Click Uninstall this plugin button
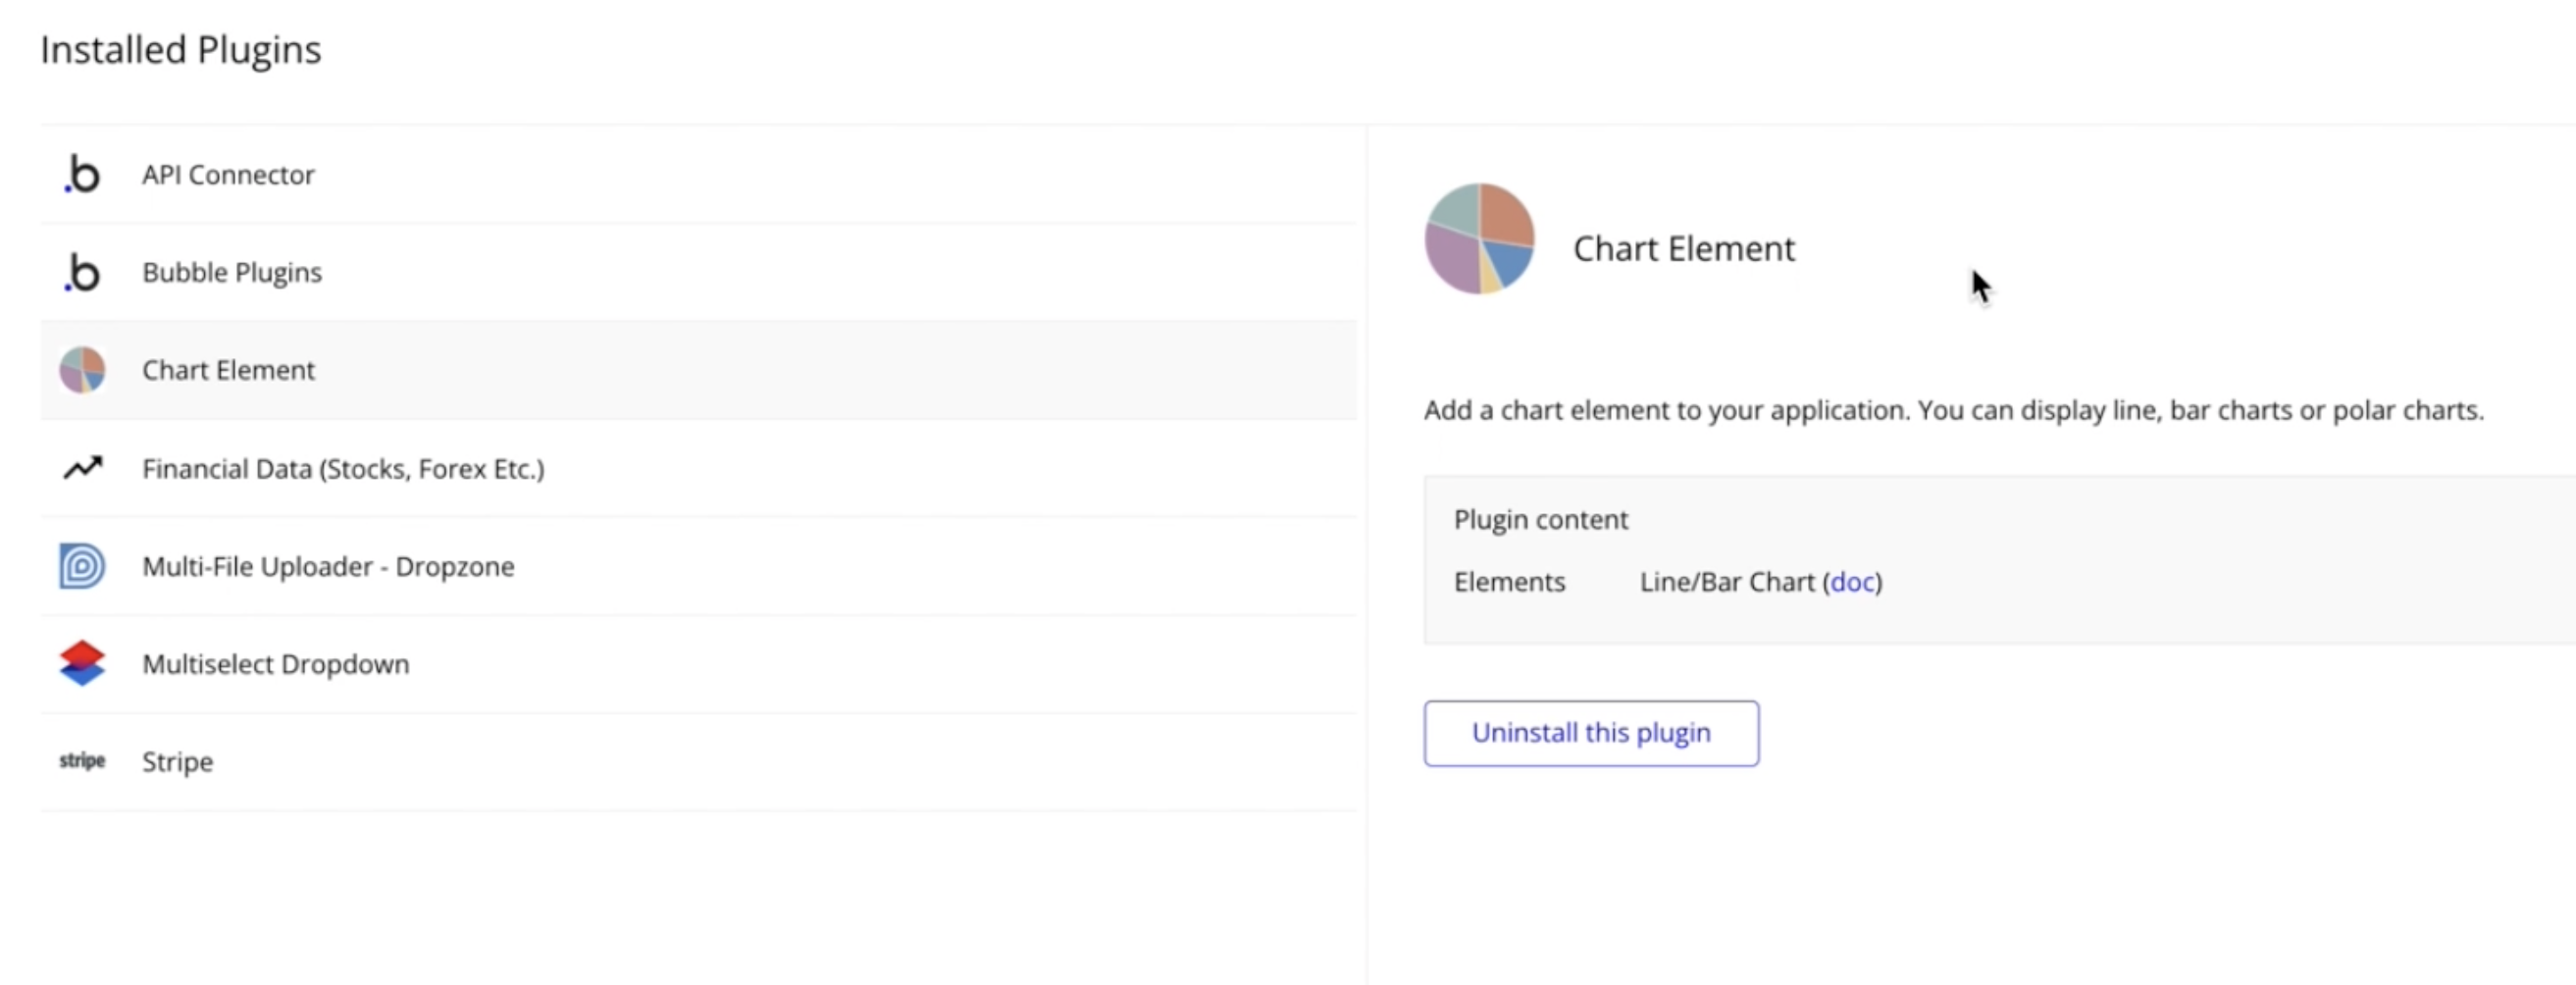 (x=1591, y=733)
